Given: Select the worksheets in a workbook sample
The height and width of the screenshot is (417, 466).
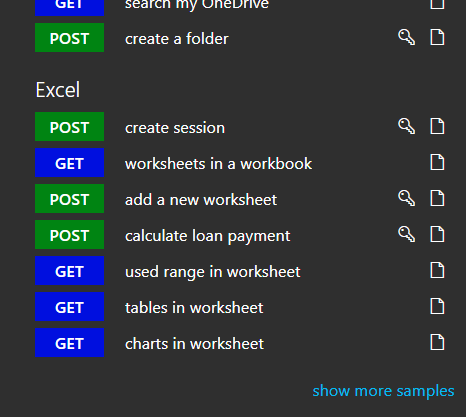Looking at the screenshot, I should tap(218, 164).
